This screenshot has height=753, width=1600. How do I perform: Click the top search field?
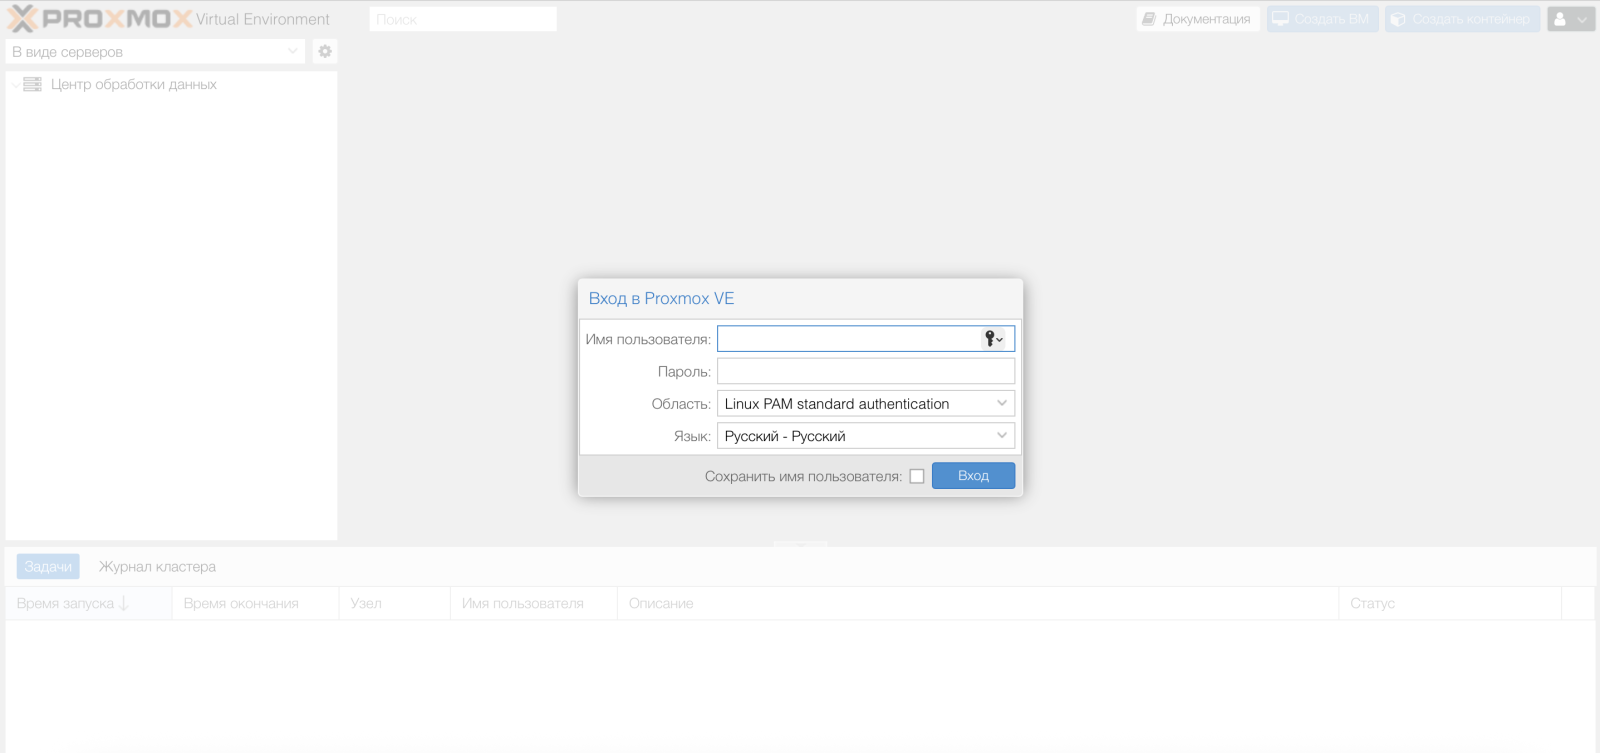(463, 19)
